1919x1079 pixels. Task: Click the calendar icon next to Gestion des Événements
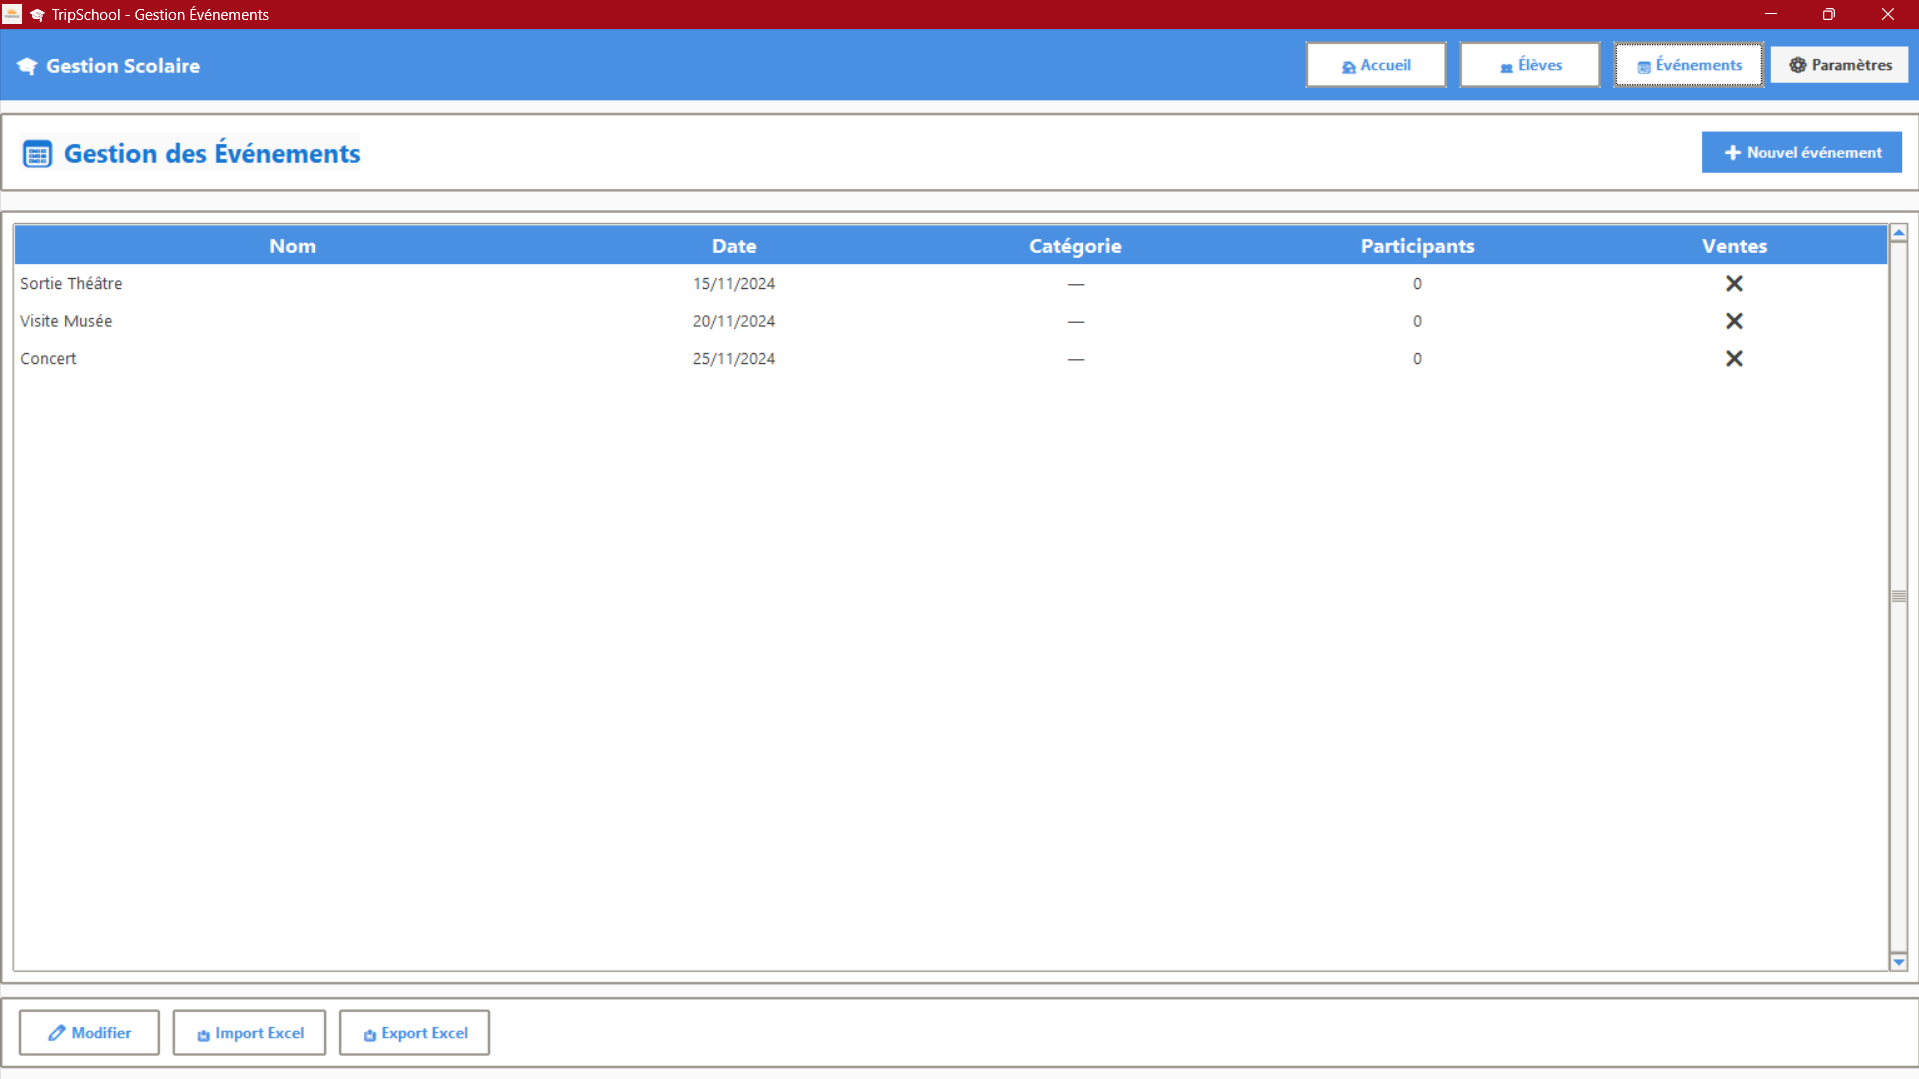(x=37, y=154)
